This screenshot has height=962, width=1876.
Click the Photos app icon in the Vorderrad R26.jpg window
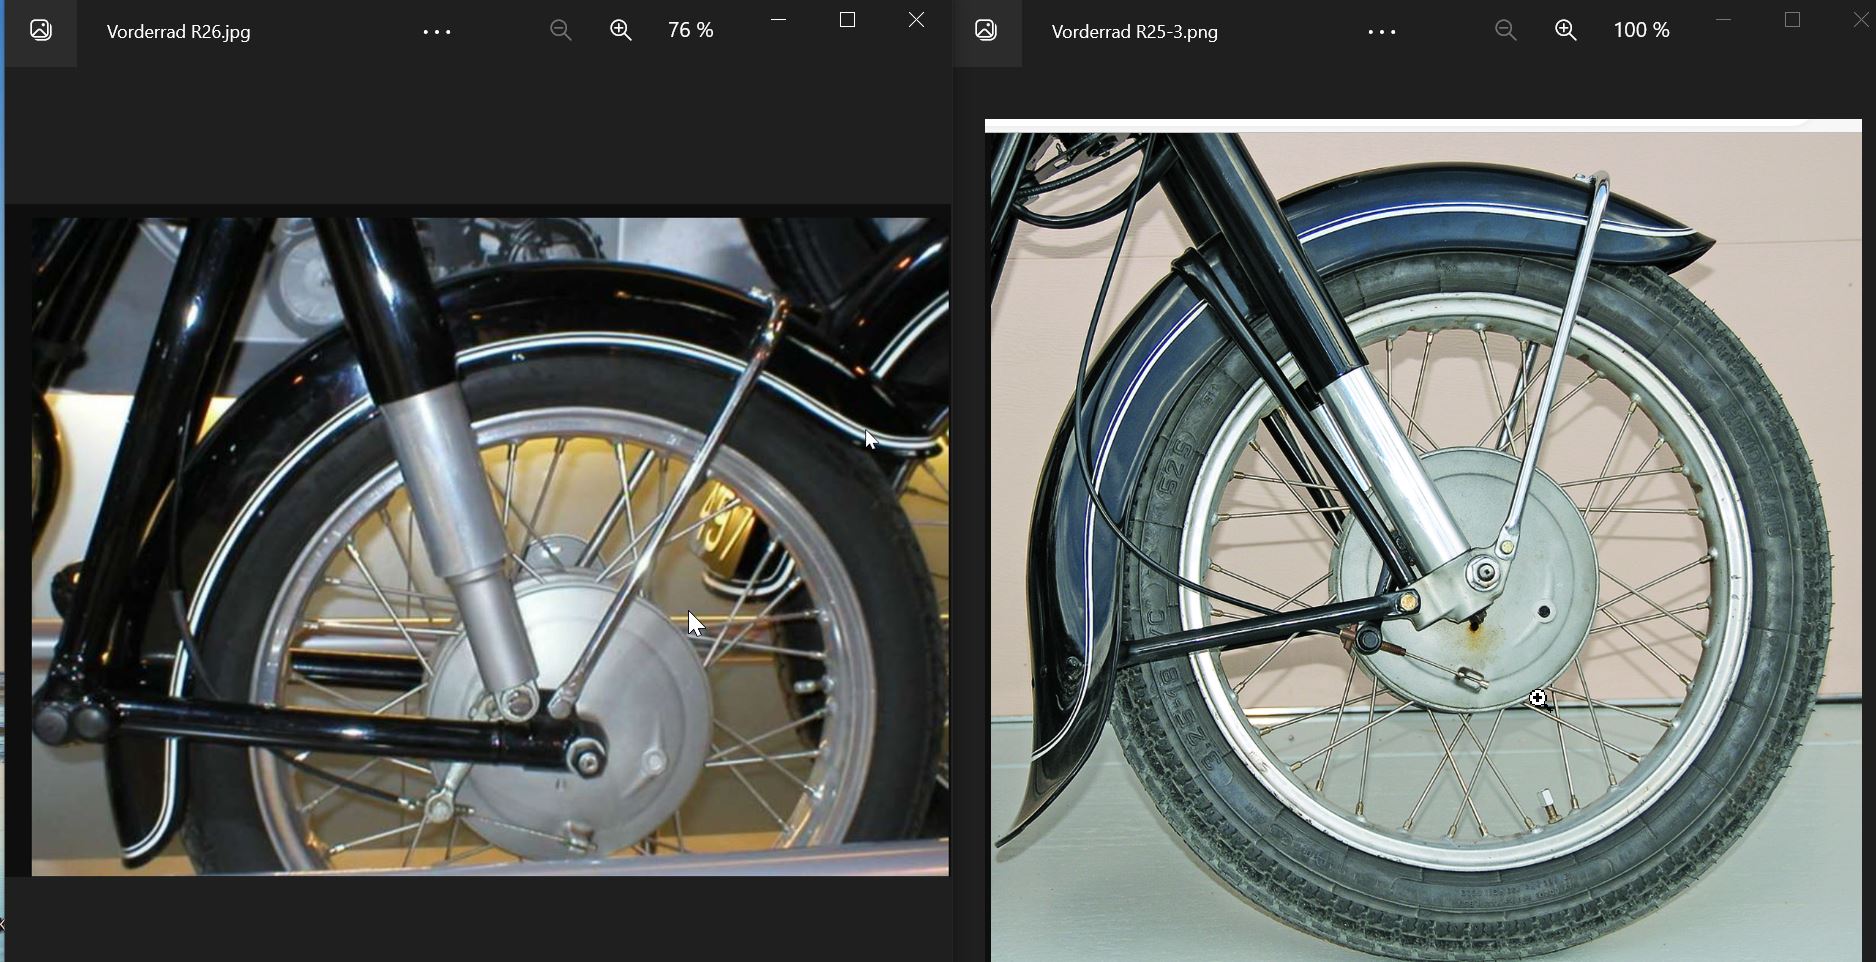click(41, 30)
